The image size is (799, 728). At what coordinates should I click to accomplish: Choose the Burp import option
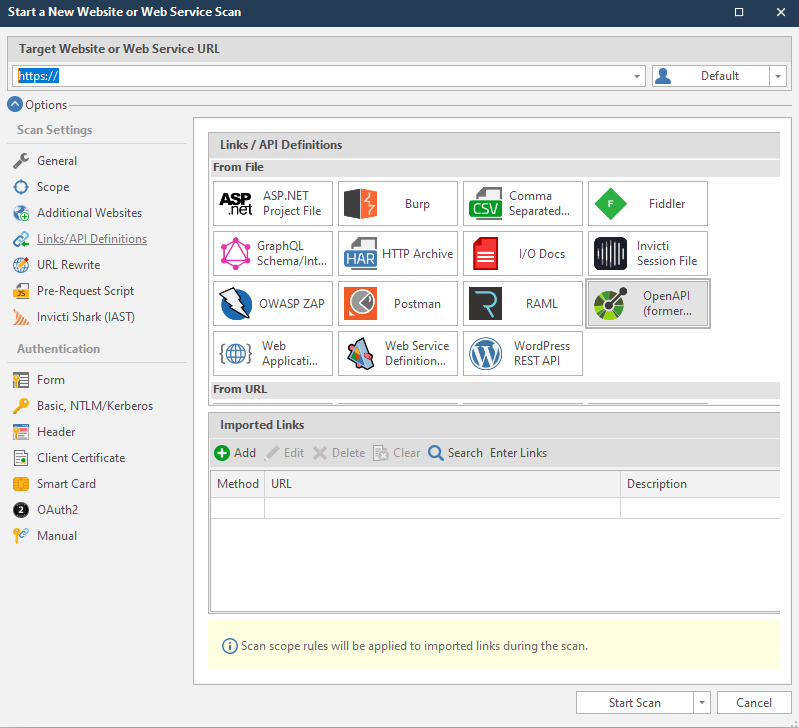(x=397, y=203)
